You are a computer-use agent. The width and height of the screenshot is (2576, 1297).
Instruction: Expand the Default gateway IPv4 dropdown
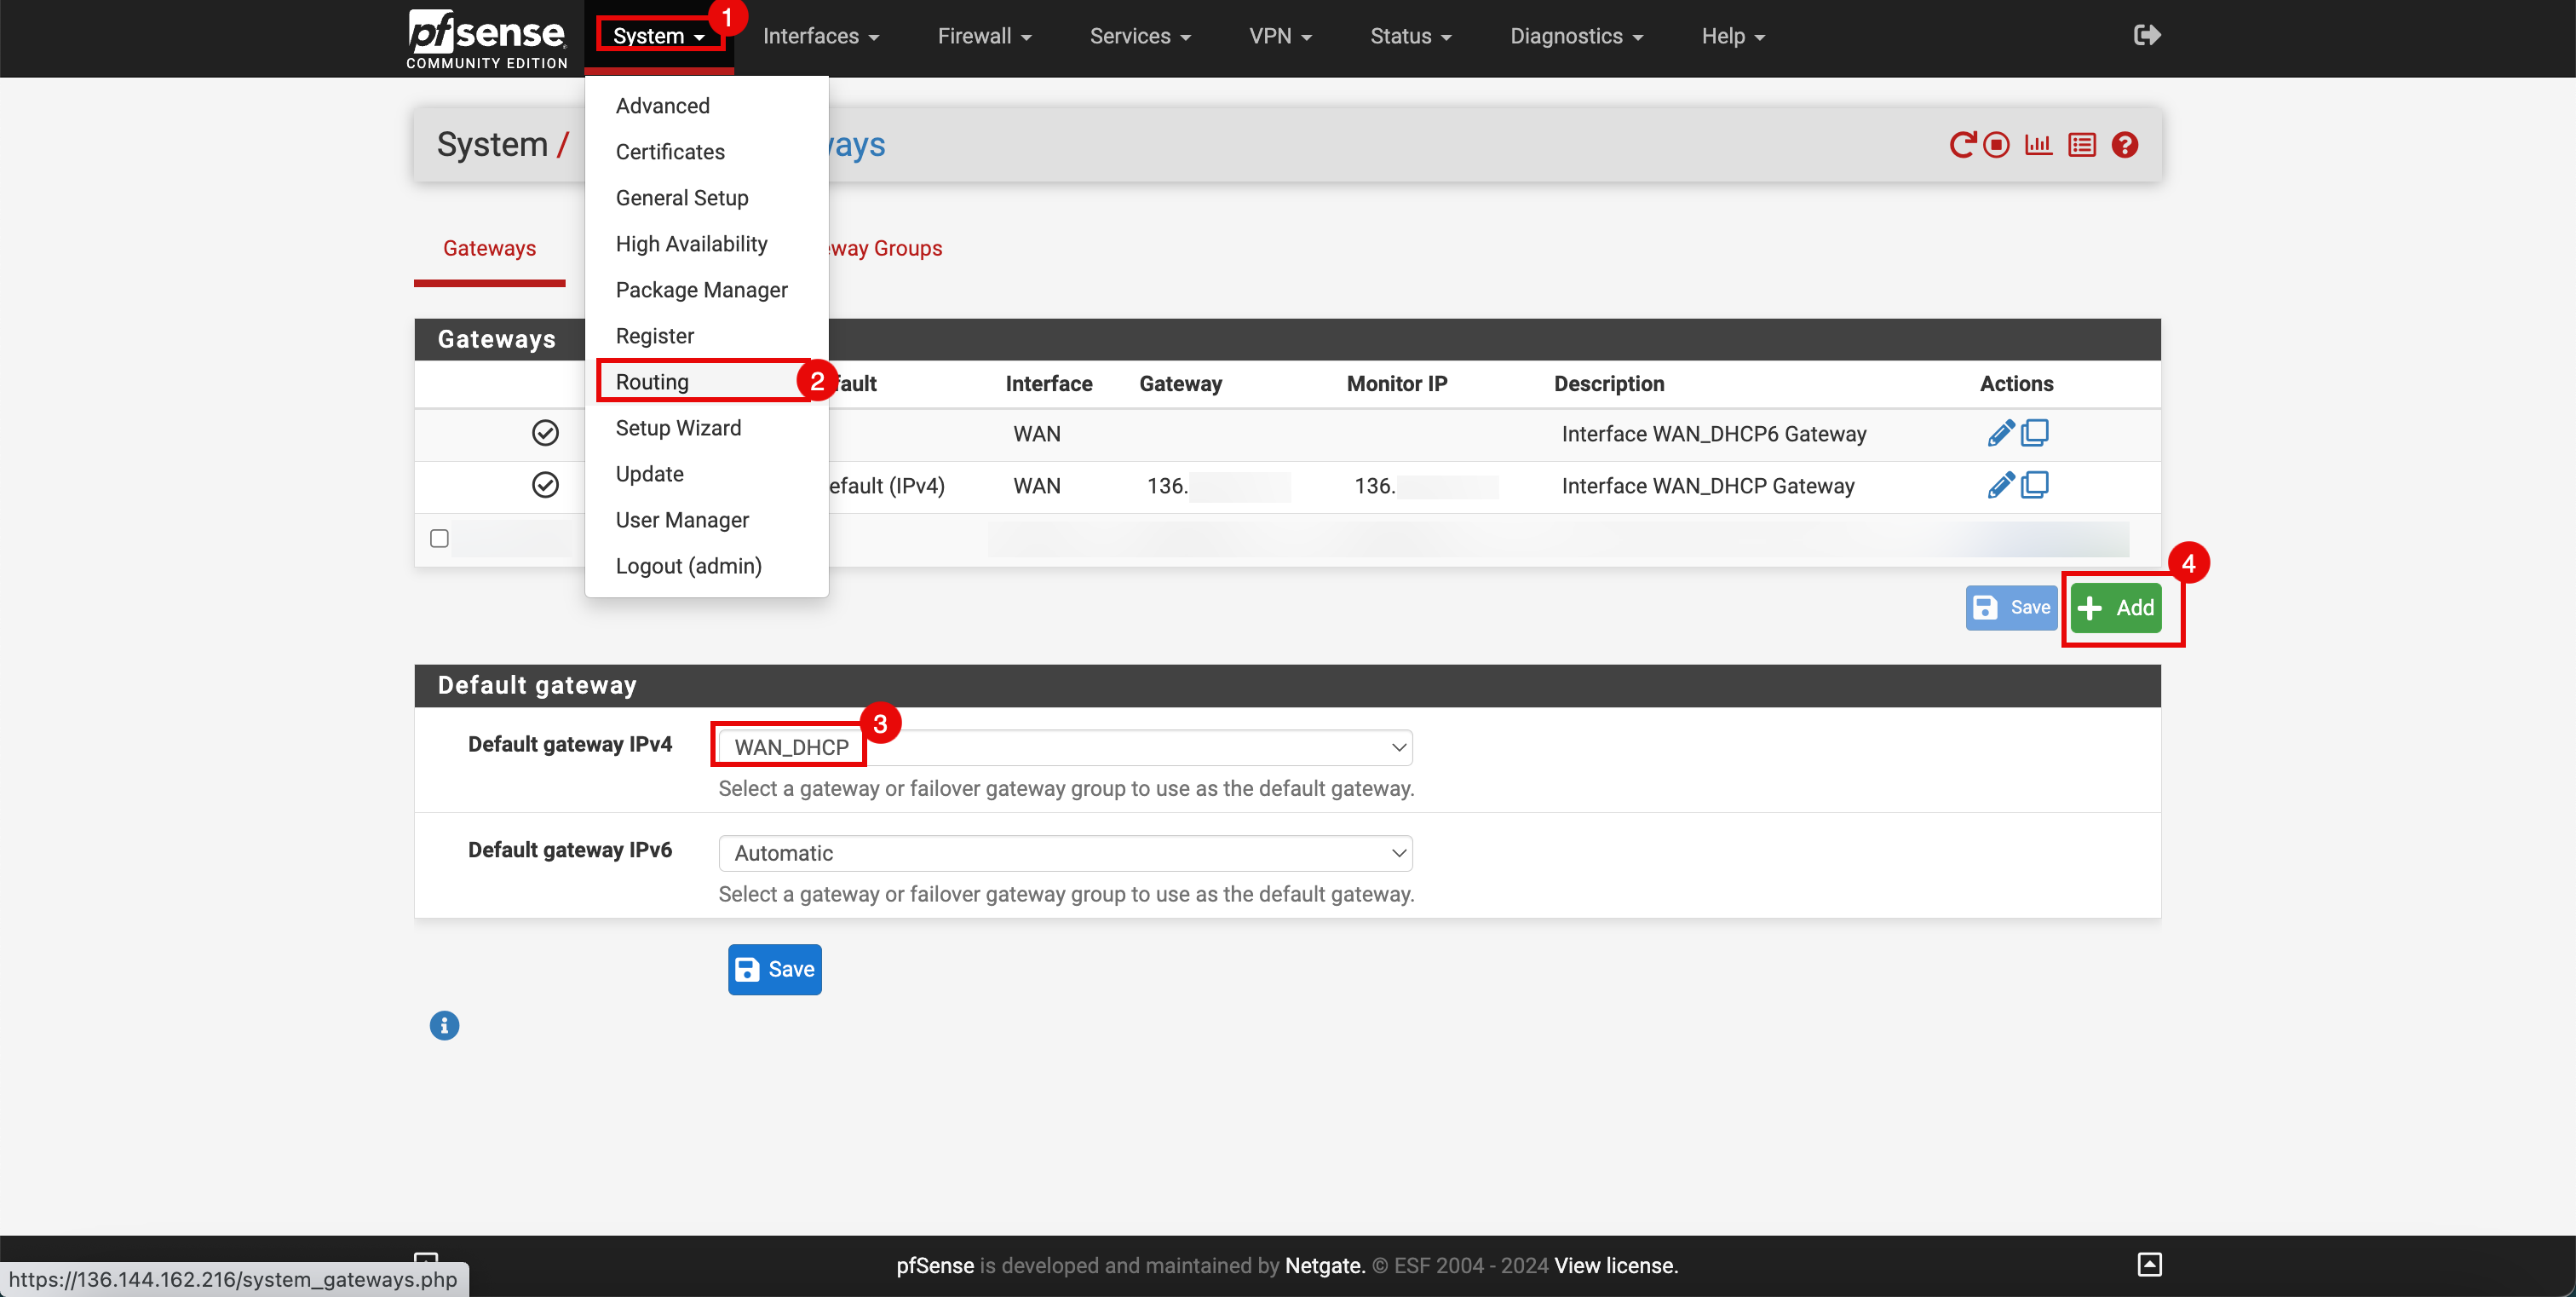point(1065,746)
